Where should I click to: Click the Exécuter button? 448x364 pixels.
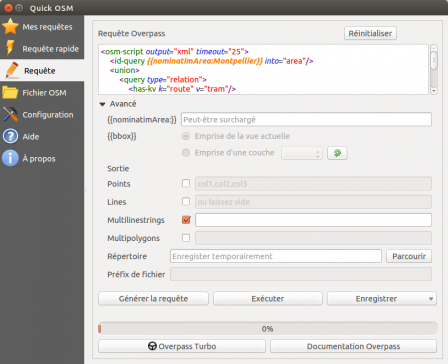click(x=268, y=299)
